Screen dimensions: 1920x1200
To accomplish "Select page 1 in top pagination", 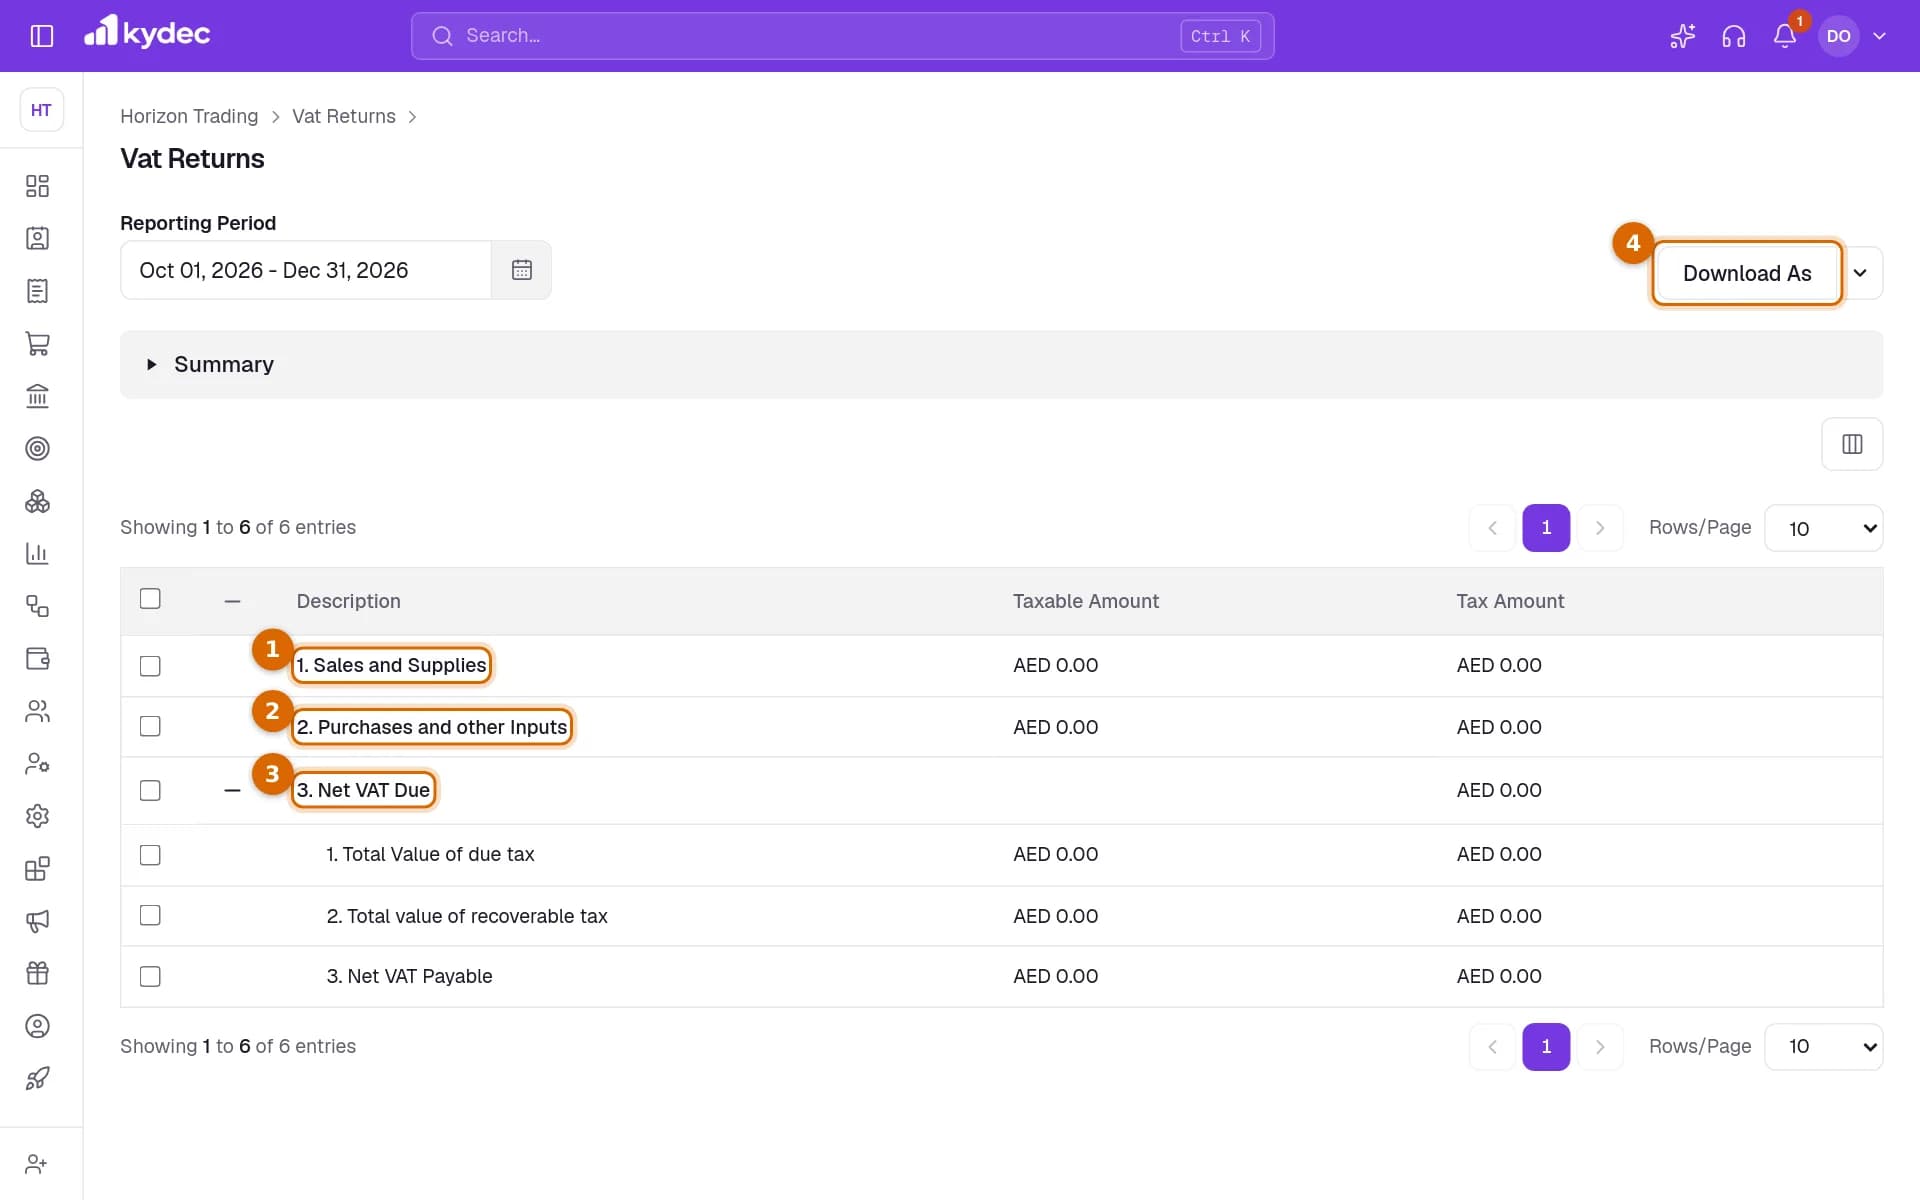I will tap(1546, 528).
